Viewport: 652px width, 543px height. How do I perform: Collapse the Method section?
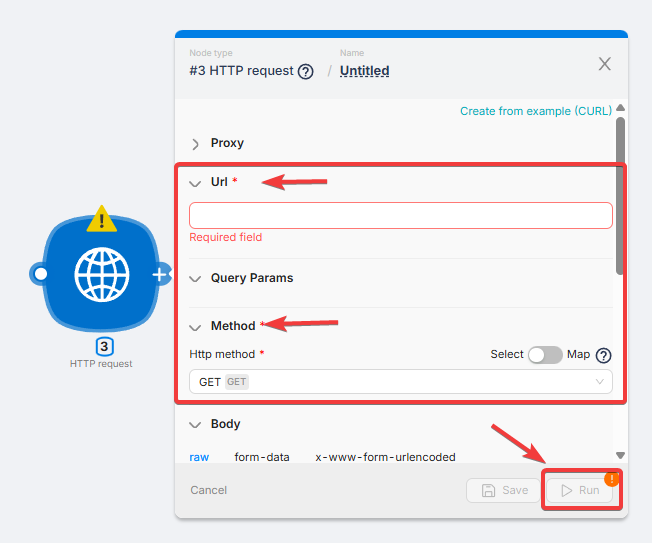tap(196, 326)
